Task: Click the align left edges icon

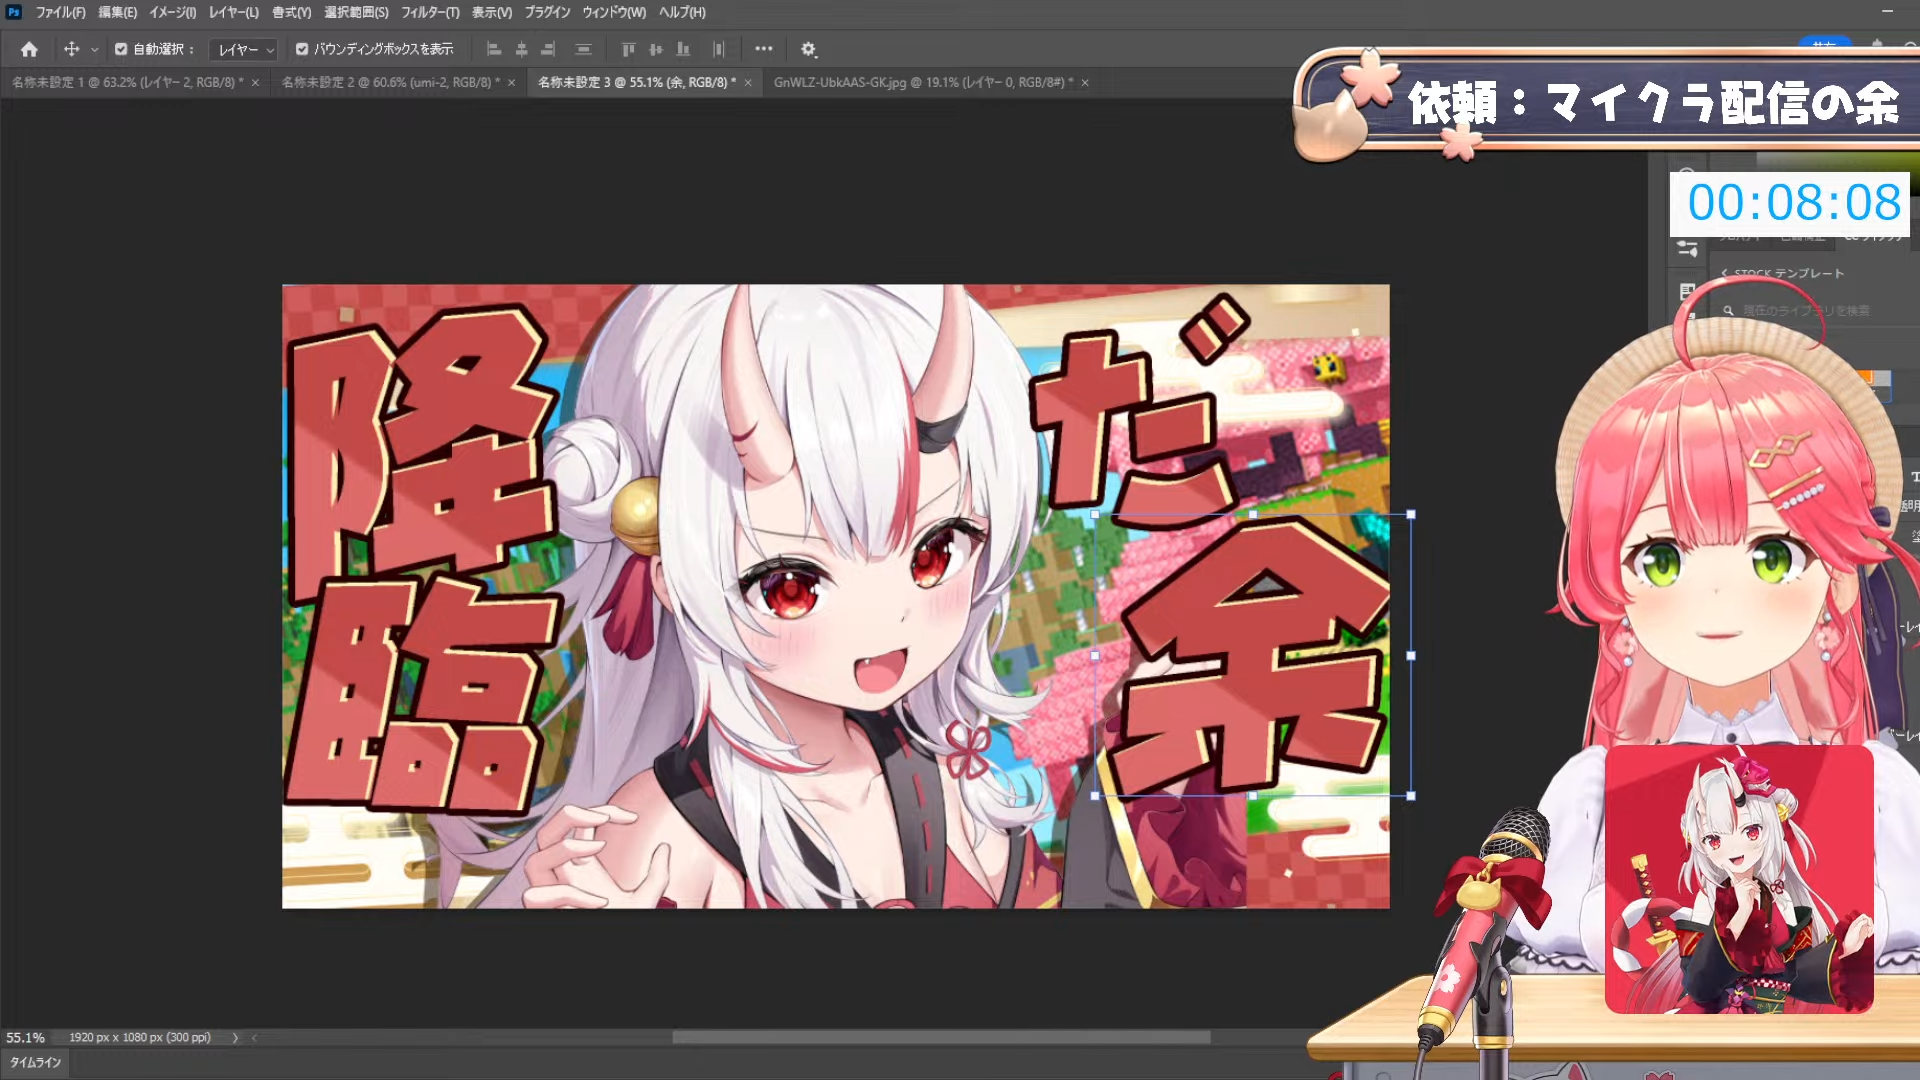Action: pos(493,49)
